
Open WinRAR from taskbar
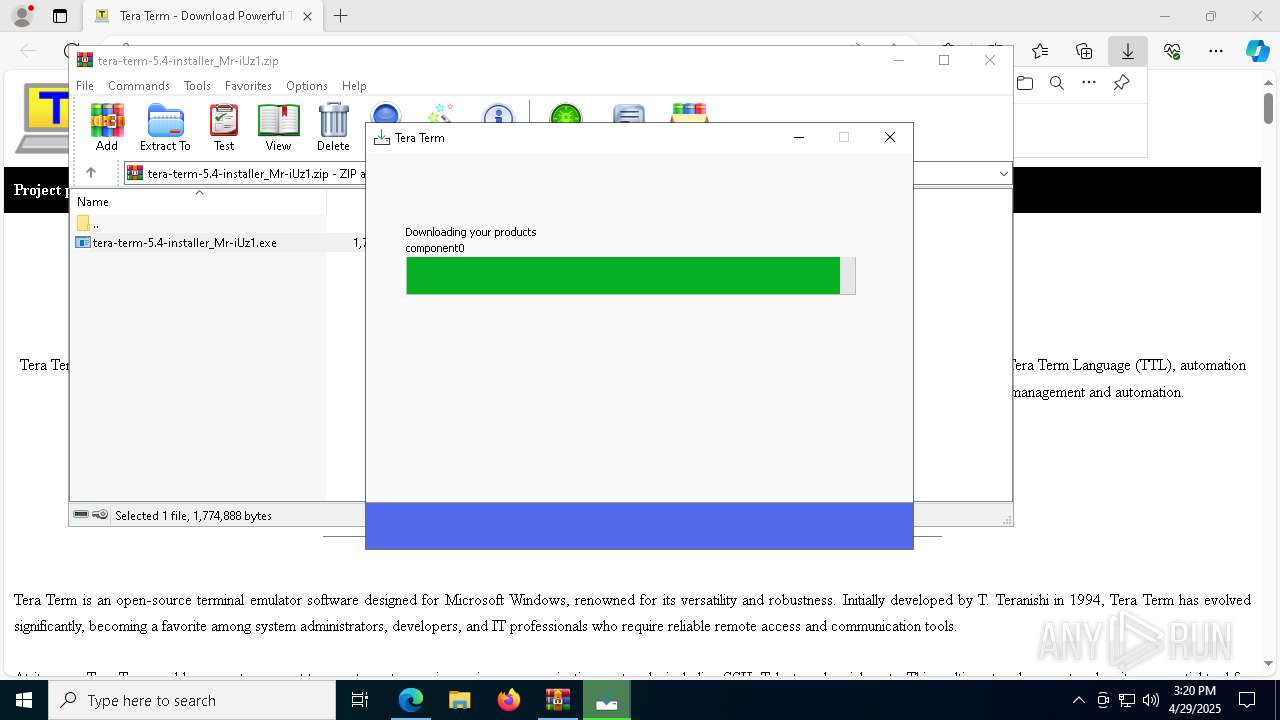click(x=558, y=701)
